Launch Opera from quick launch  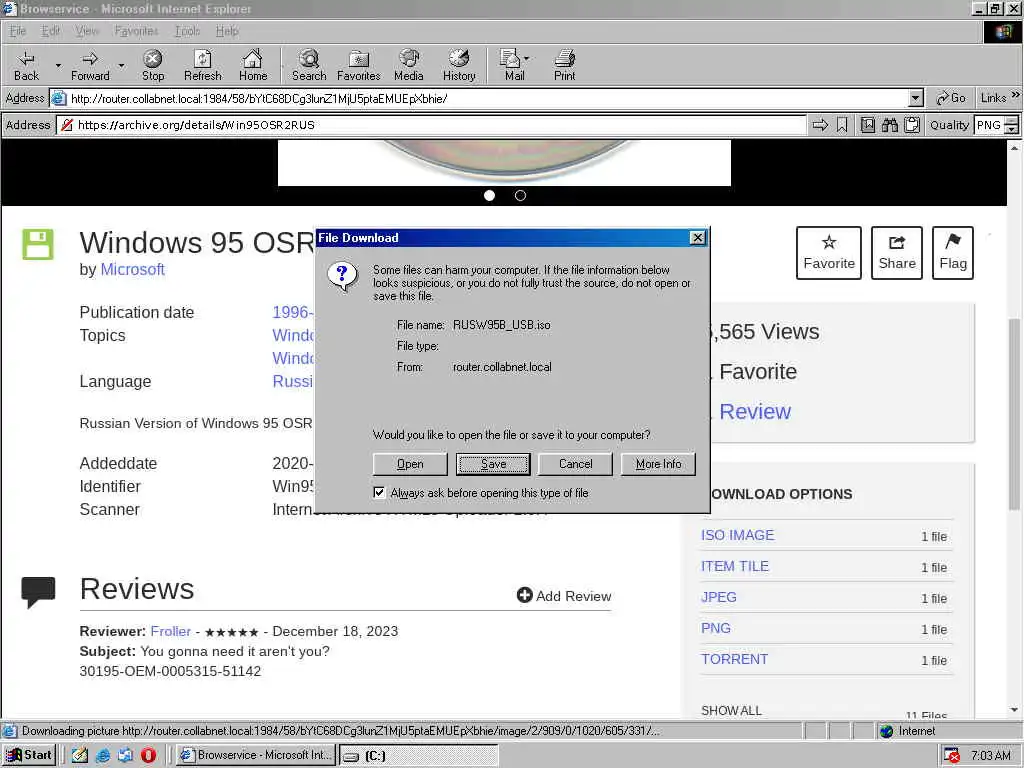click(x=148, y=756)
